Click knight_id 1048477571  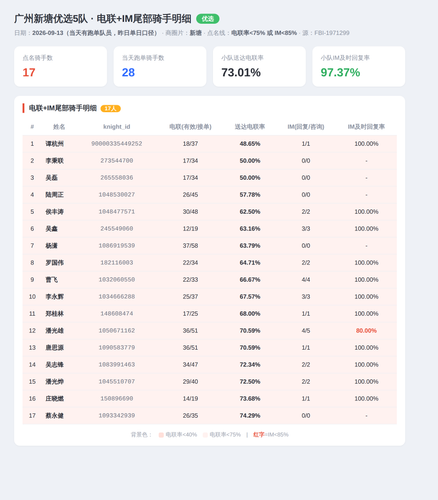tap(117, 212)
